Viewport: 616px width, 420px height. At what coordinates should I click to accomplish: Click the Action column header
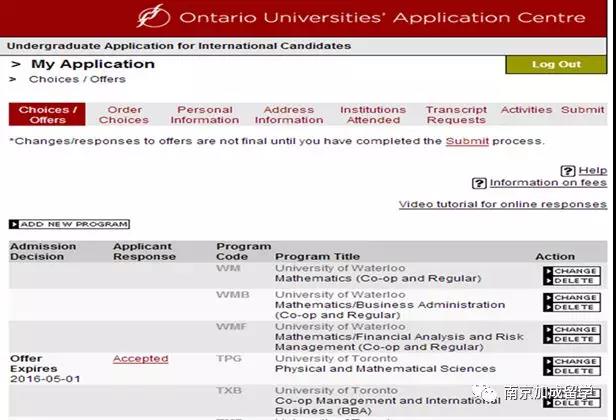pos(555,257)
